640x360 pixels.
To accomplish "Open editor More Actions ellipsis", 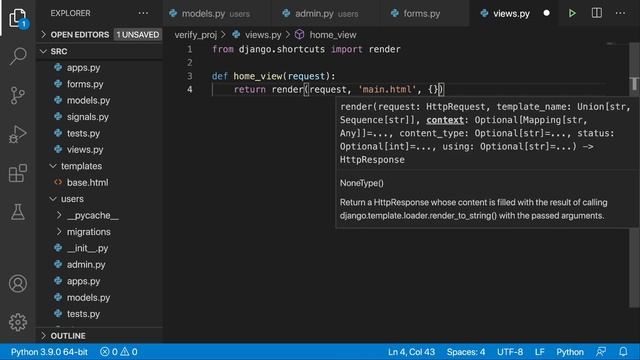I will click(x=620, y=13).
